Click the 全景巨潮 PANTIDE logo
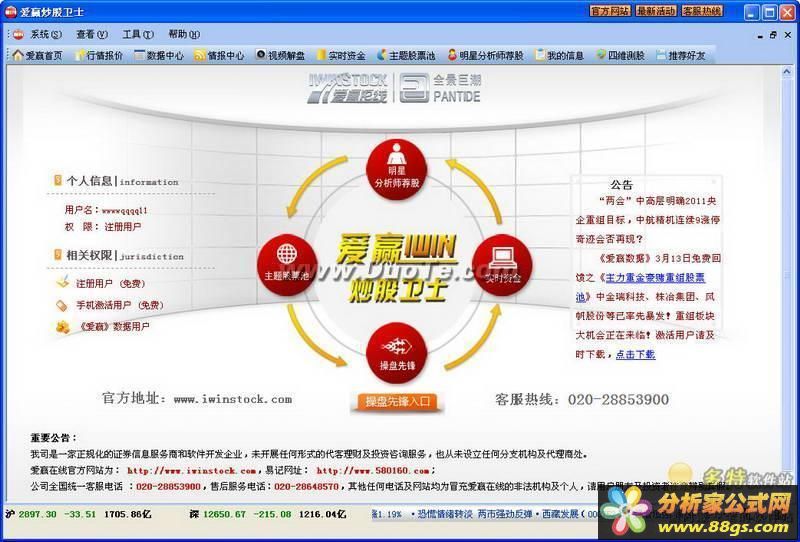Screen dimensions: 800x542 tap(441, 88)
